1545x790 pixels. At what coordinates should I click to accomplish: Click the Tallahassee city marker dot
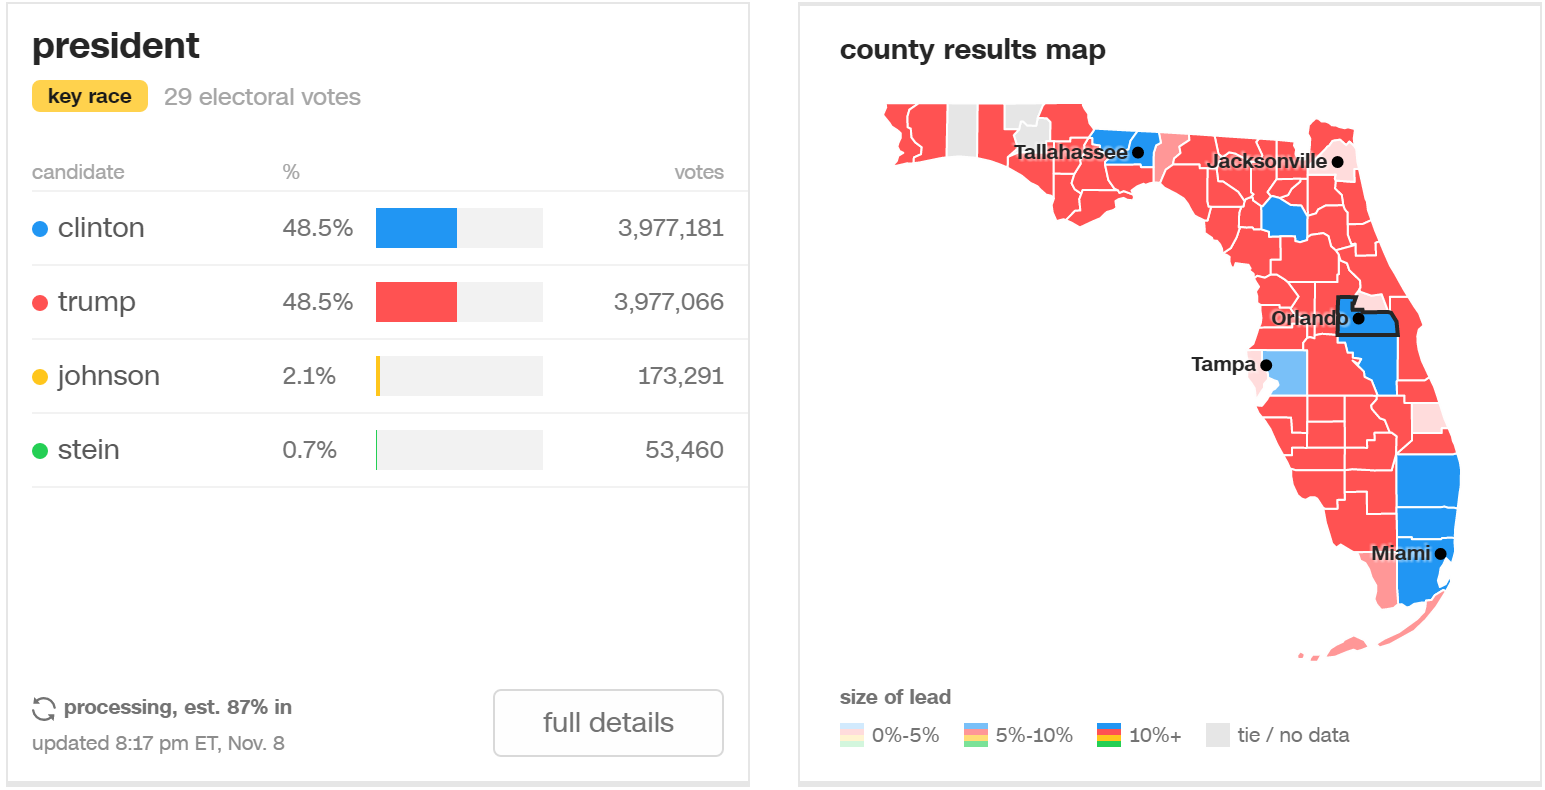(x=1137, y=153)
